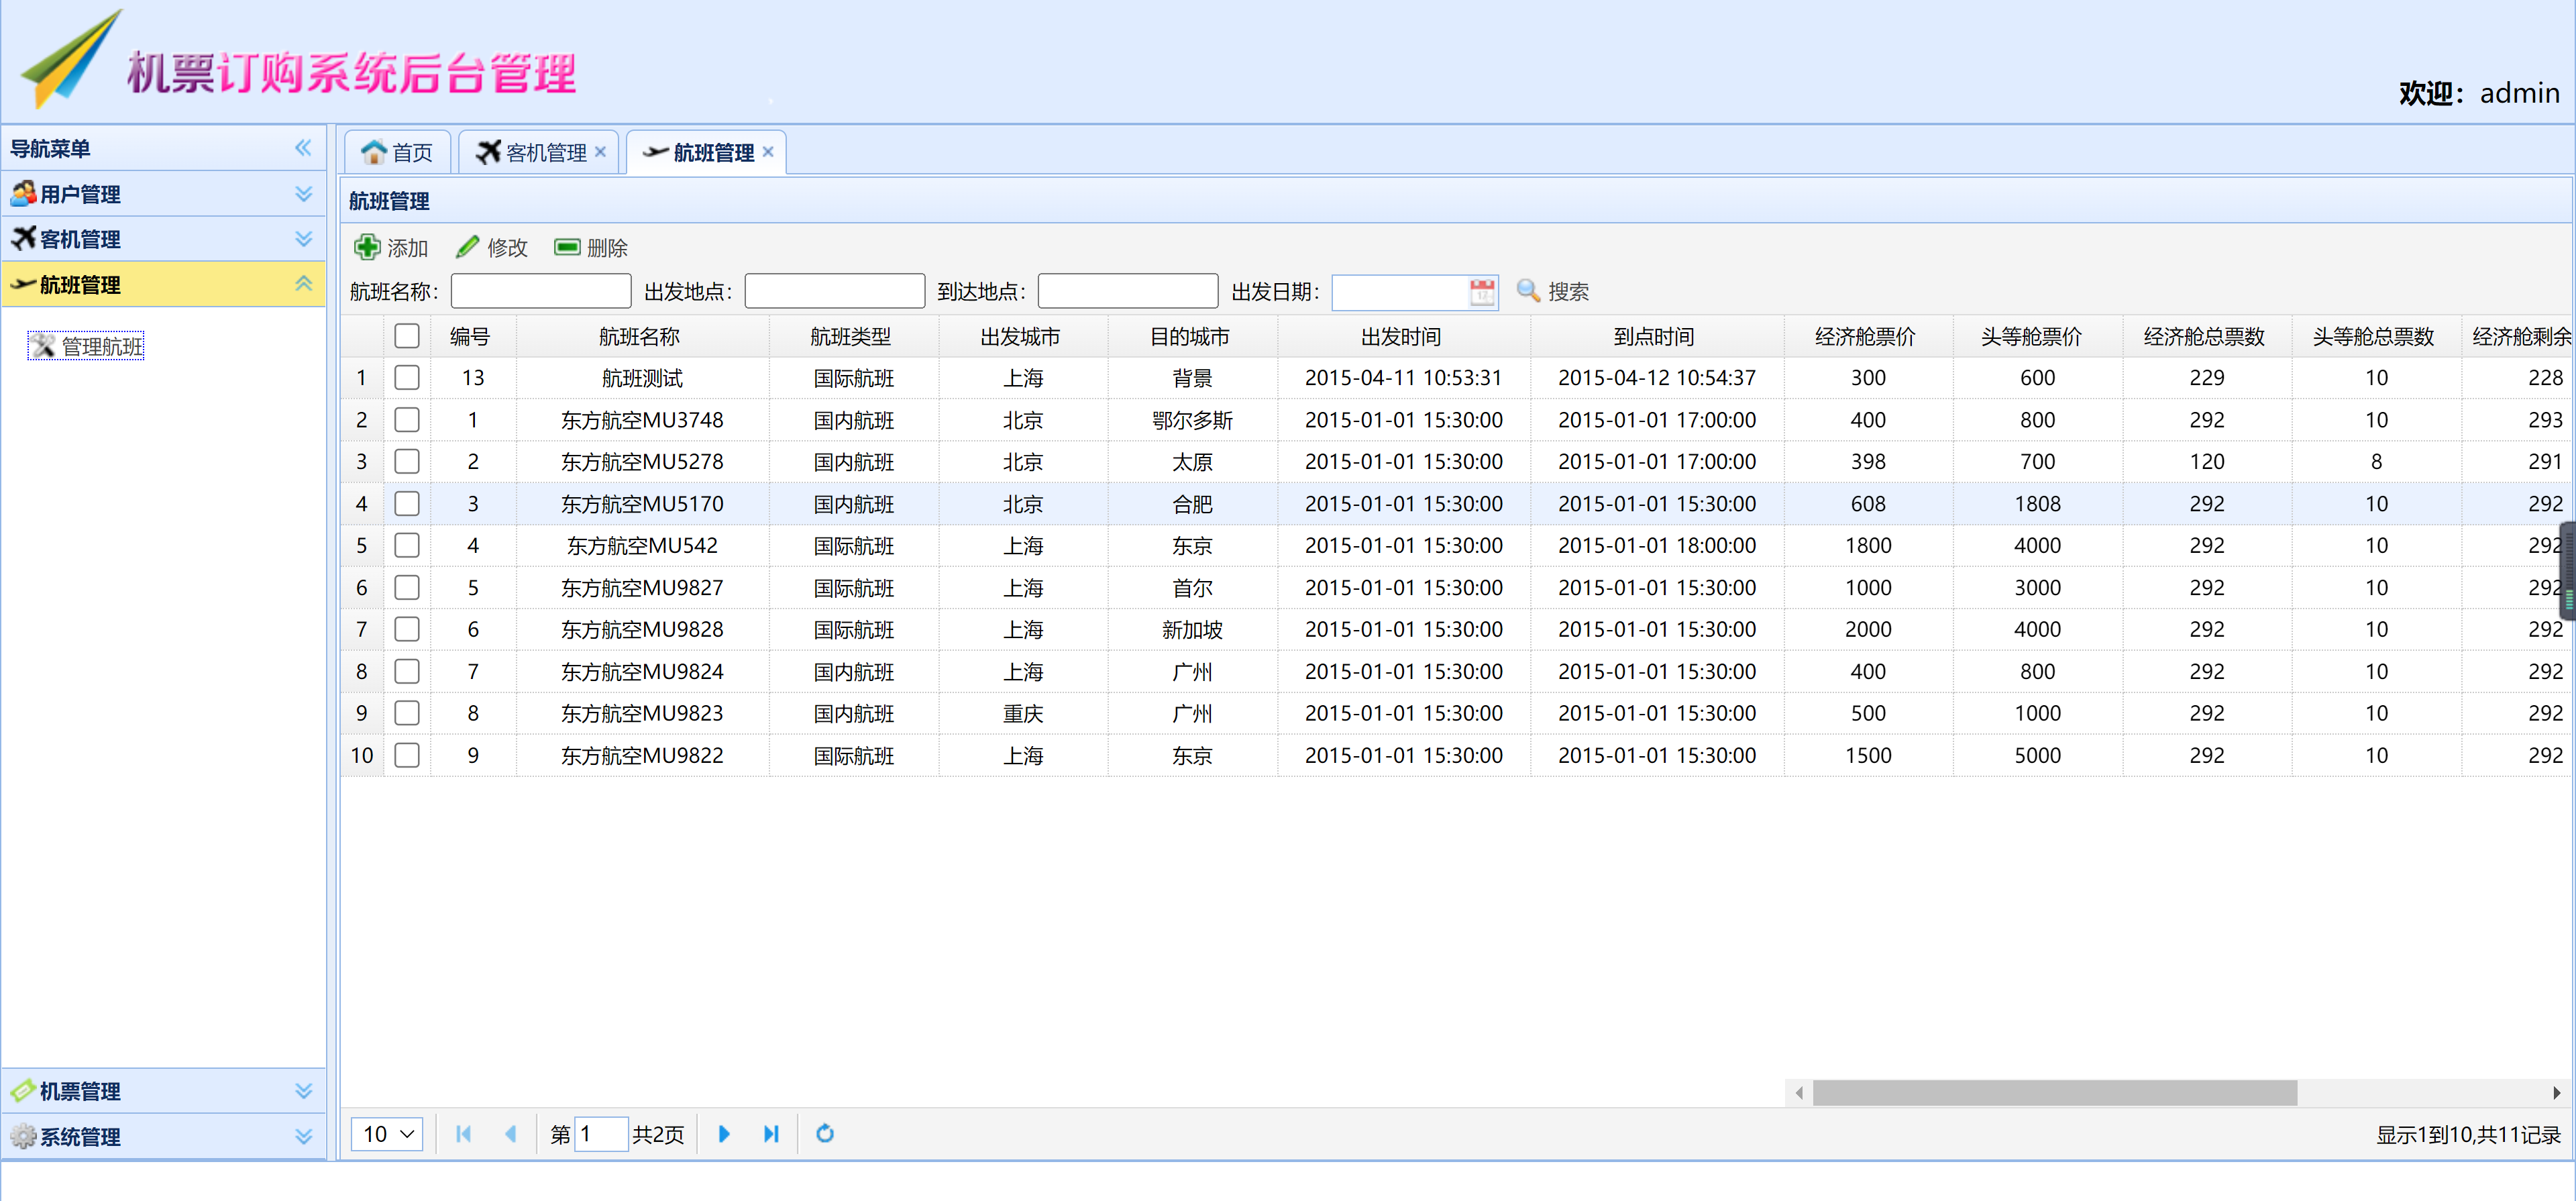This screenshot has width=2576, height=1201.
Task: Check the row checkbox for 东方航空MU3748
Action: pos(407,420)
